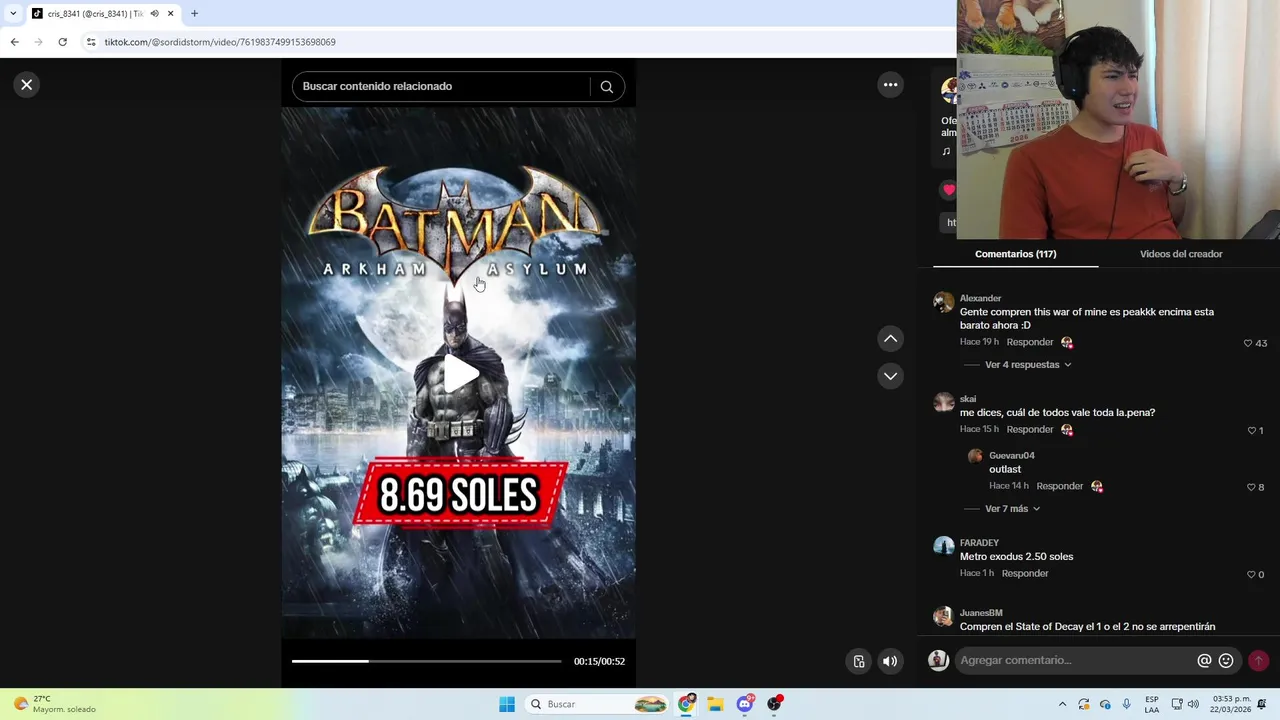Open Discord from the taskbar
Screen dimensions: 1280x720
pos(745,704)
